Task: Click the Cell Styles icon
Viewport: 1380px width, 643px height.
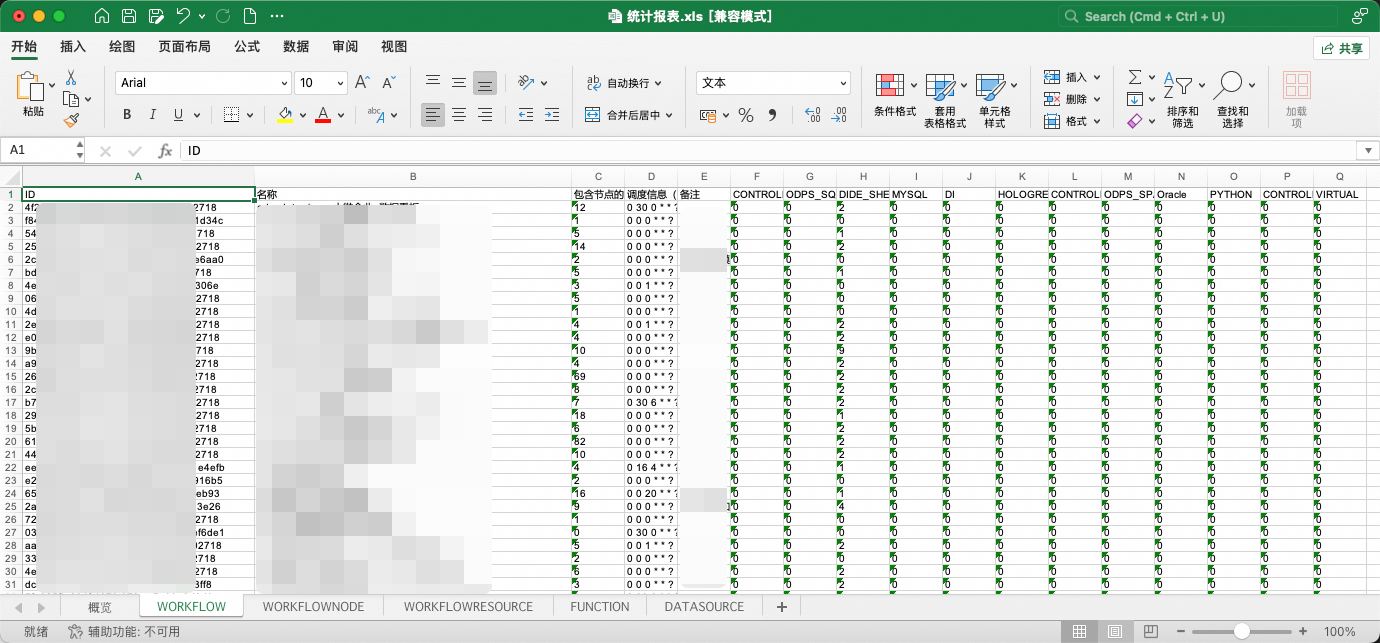Action: coord(990,86)
